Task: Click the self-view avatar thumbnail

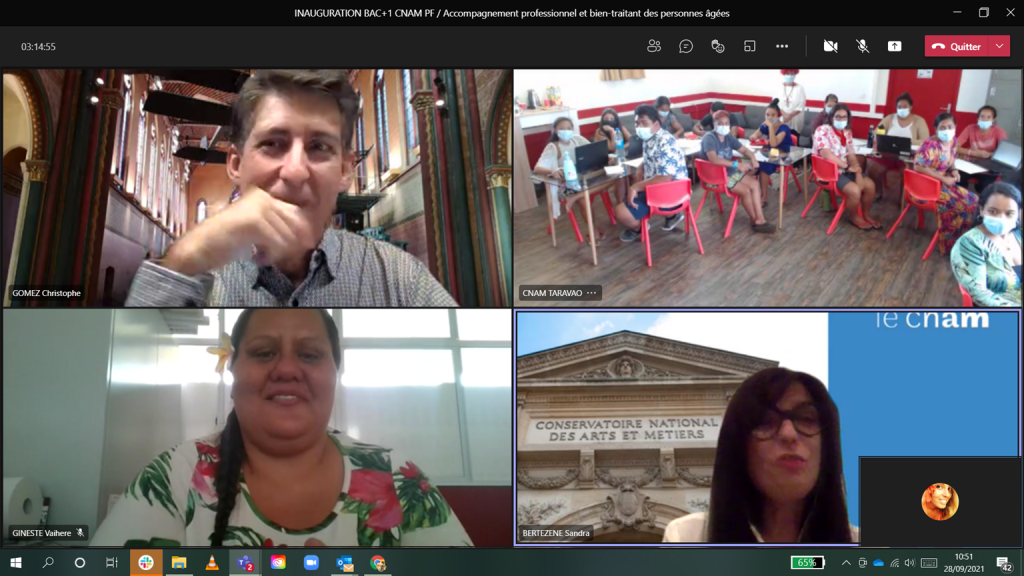Action: 940,501
